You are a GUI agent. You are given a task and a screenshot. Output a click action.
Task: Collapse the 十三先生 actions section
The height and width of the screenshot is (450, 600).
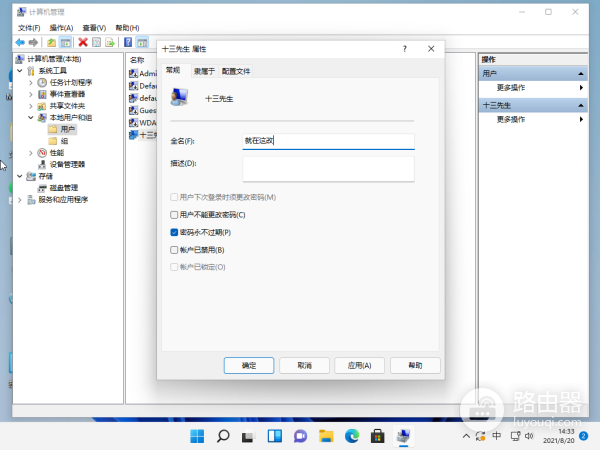[581, 105]
